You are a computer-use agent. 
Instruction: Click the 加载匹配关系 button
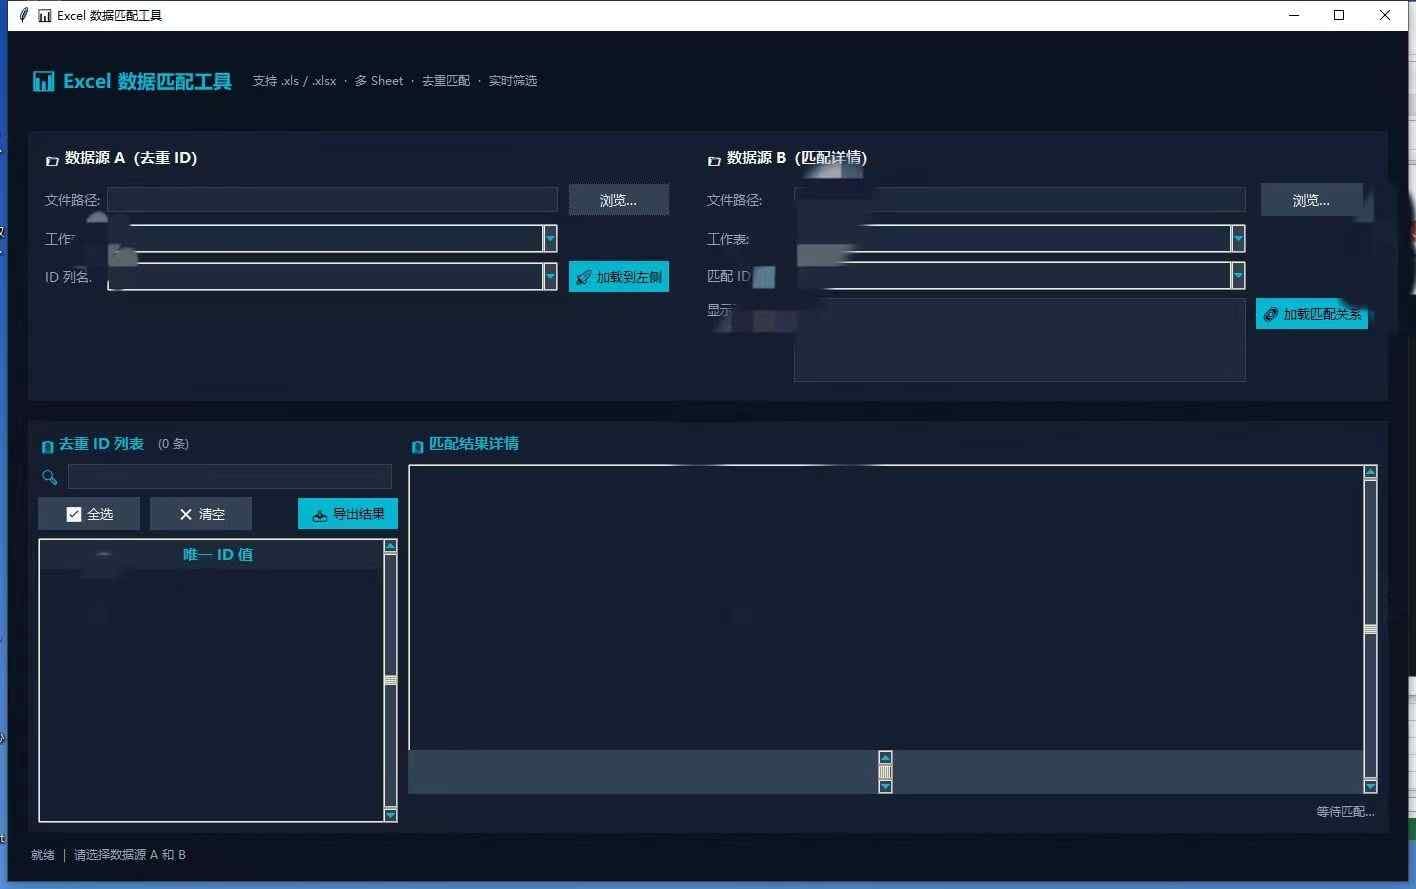tap(1312, 314)
